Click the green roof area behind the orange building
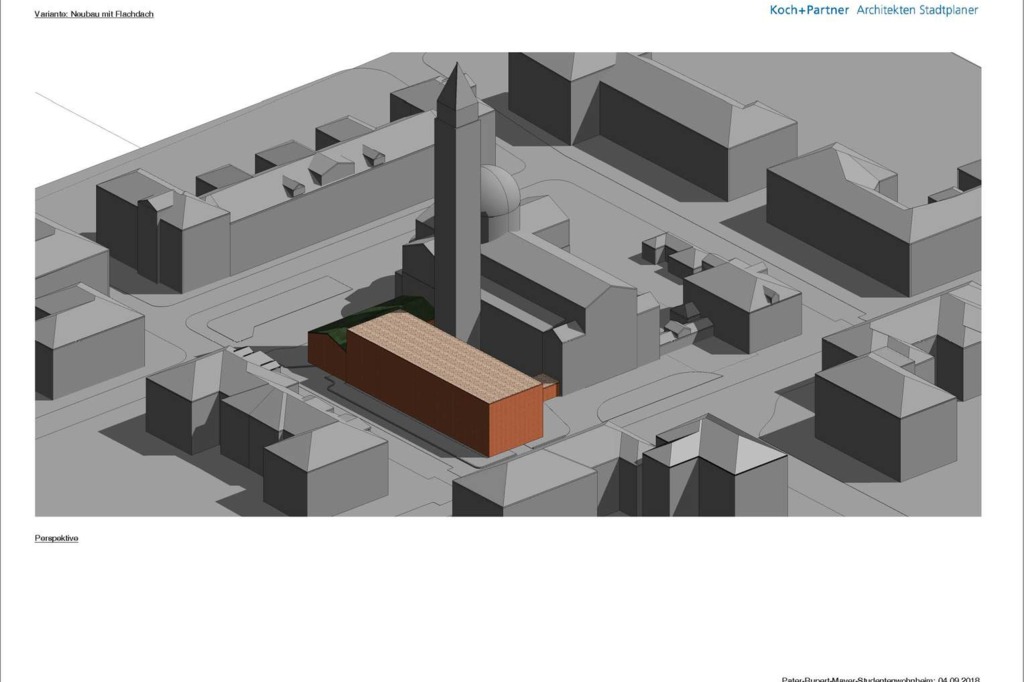Image resolution: width=1024 pixels, height=682 pixels. 385,311
